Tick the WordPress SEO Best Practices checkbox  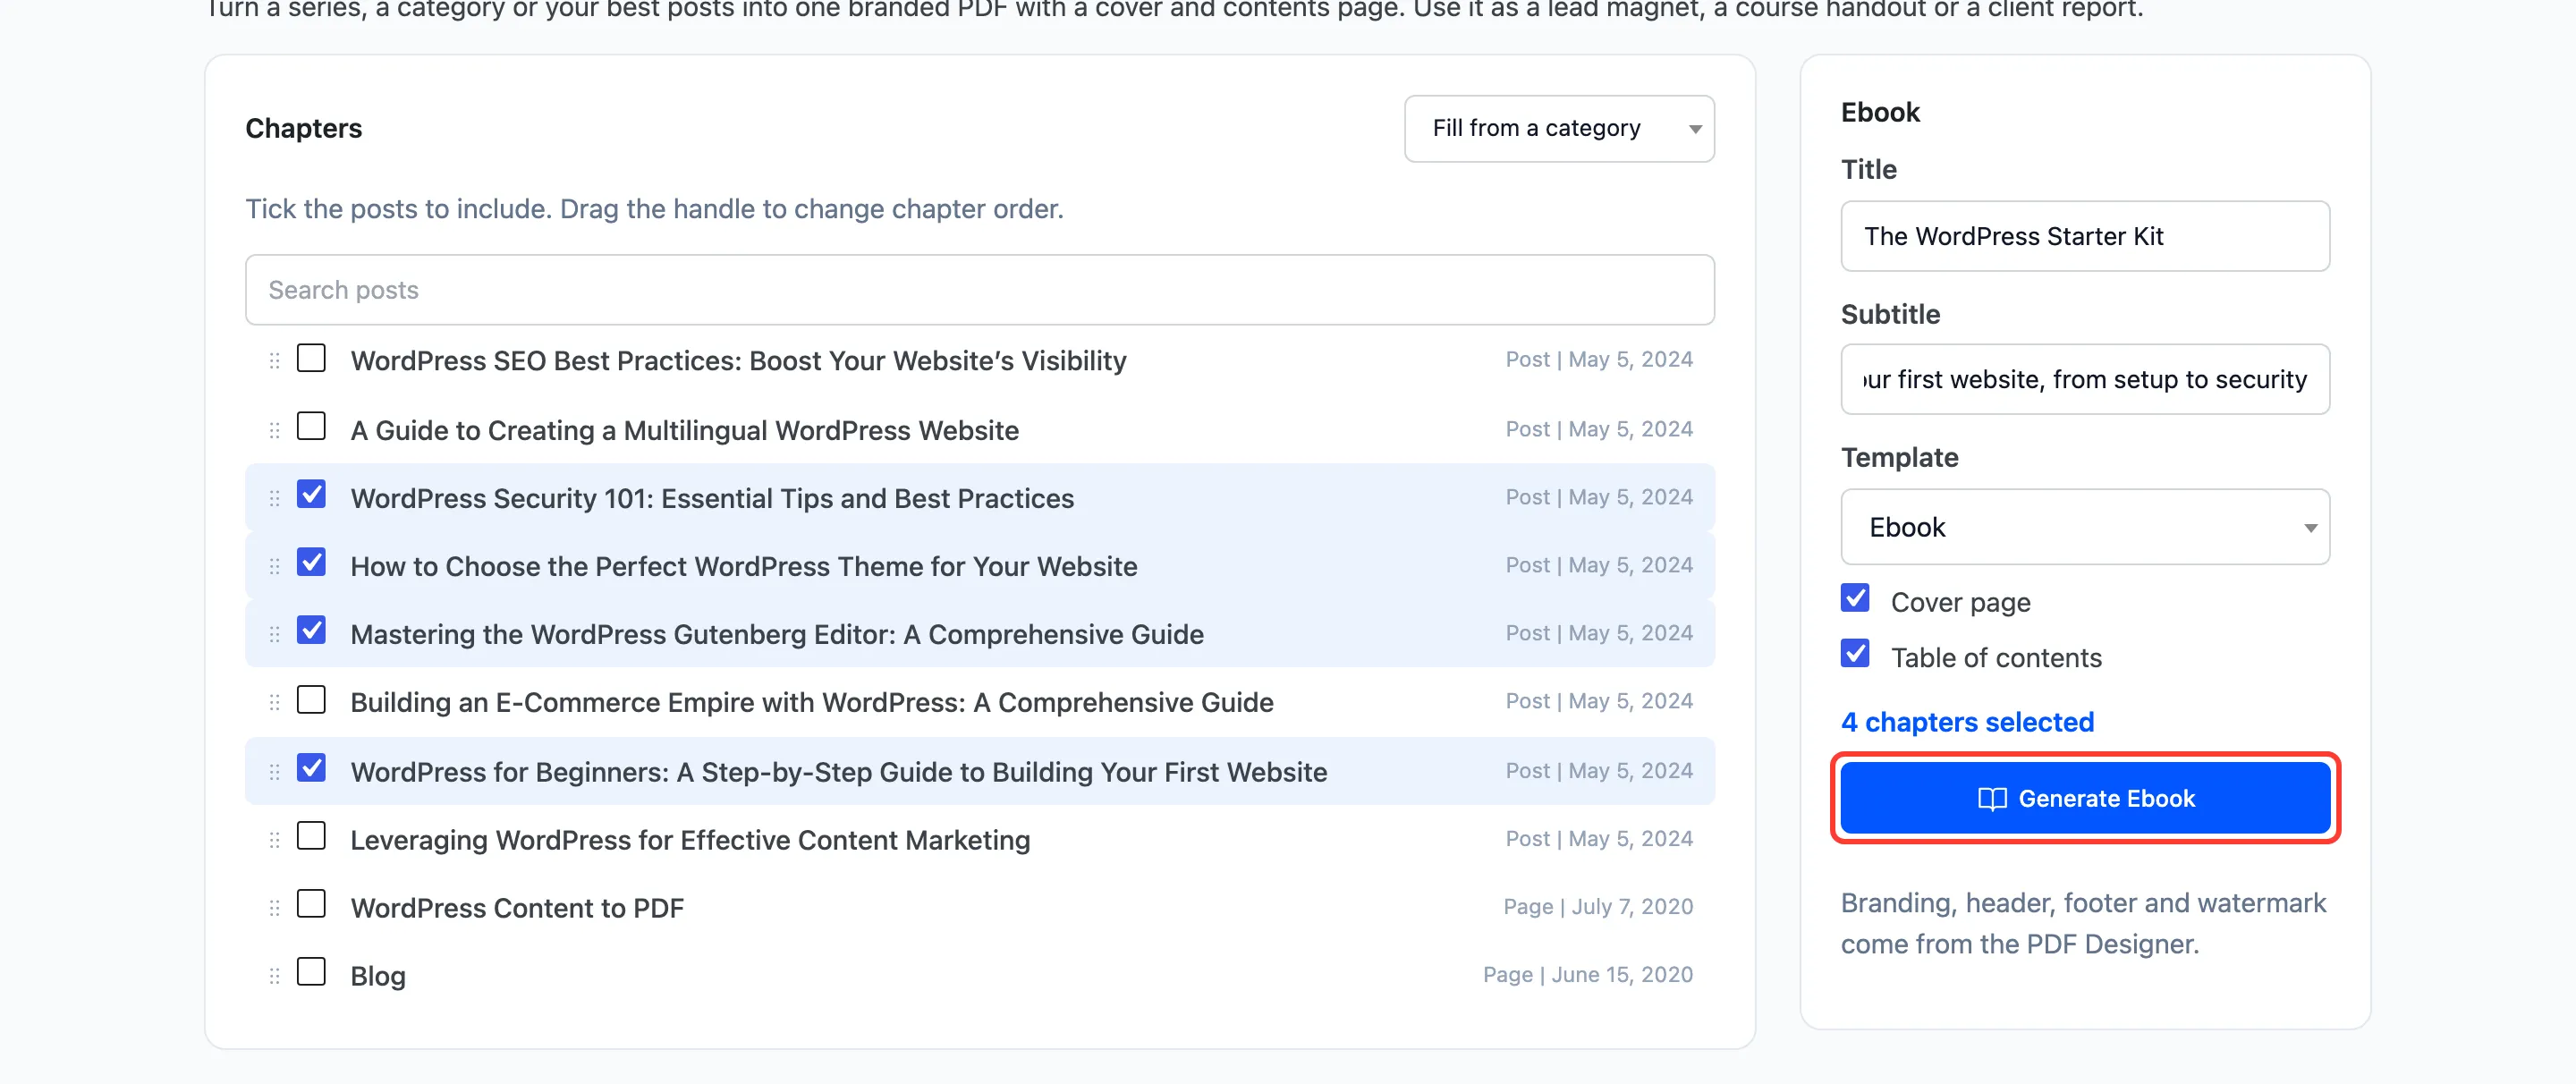tap(311, 358)
